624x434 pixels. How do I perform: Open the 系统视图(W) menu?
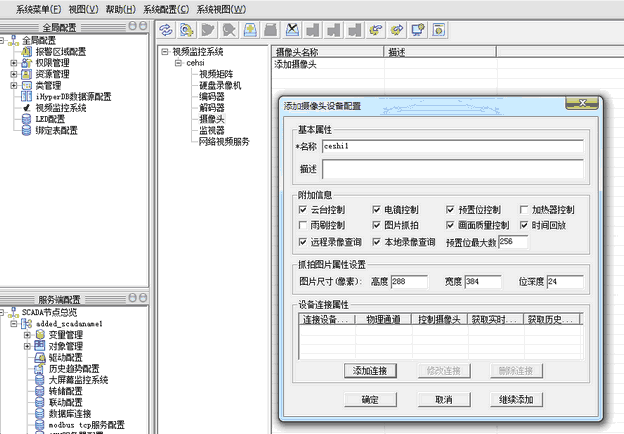click(x=221, y=9)
